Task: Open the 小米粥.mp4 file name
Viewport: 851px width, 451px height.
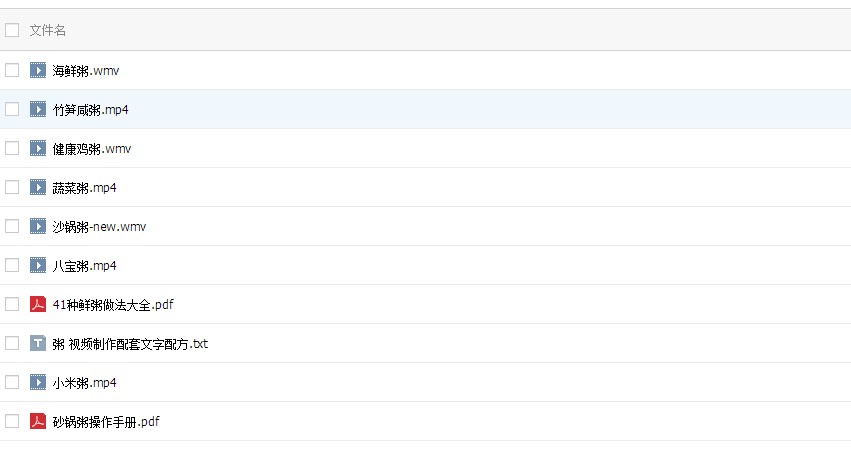Action: tap(85, 383)
